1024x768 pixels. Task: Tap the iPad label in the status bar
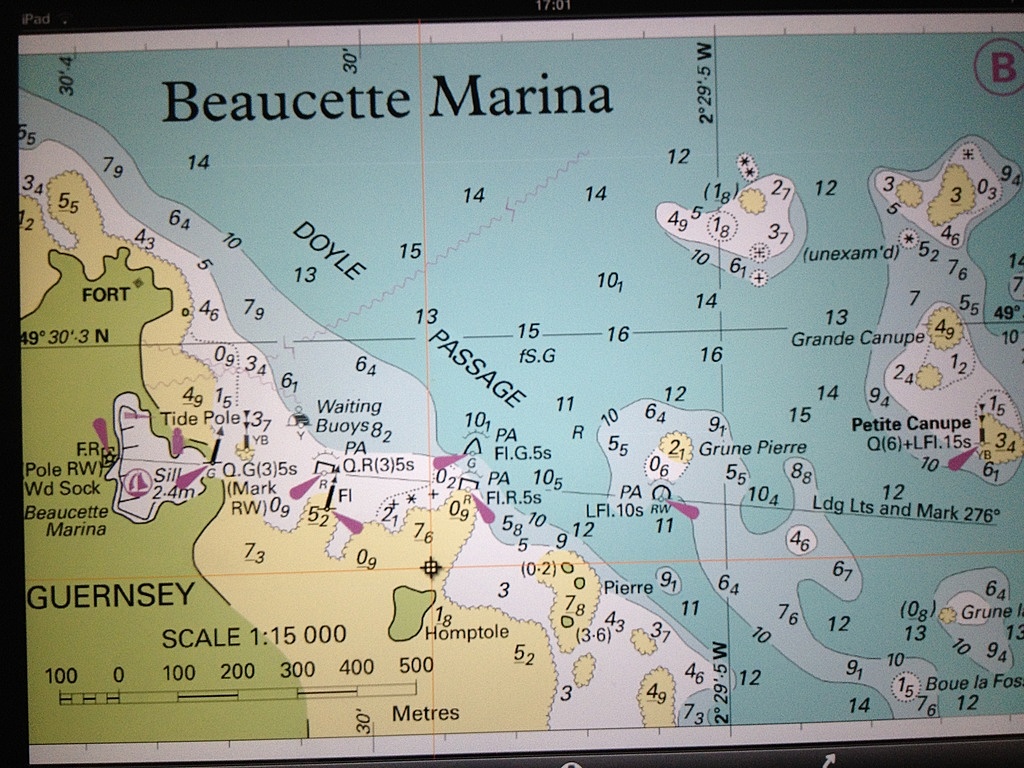(35, 18)
